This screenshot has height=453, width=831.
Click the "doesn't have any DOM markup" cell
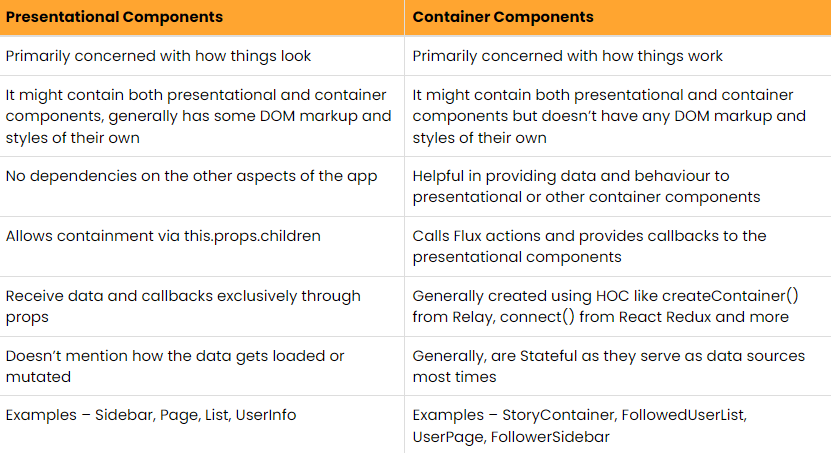pos(609,116)
